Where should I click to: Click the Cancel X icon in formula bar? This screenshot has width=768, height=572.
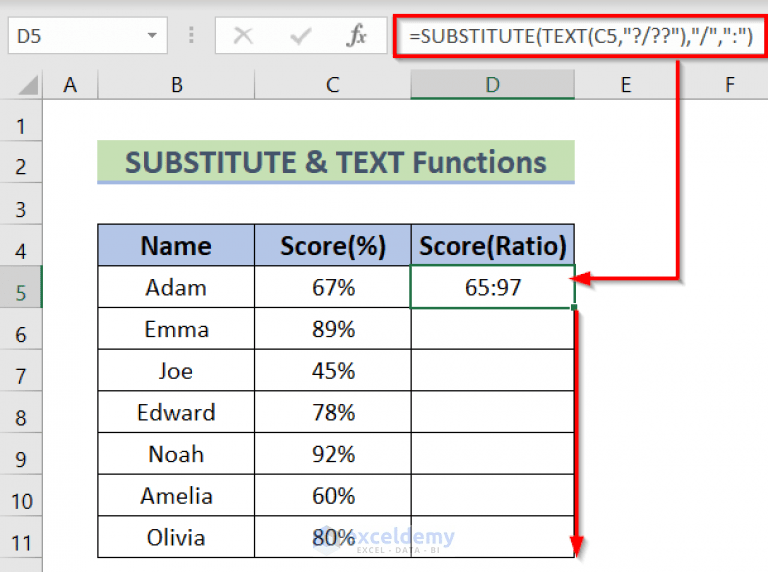click(x=243, y=36)
